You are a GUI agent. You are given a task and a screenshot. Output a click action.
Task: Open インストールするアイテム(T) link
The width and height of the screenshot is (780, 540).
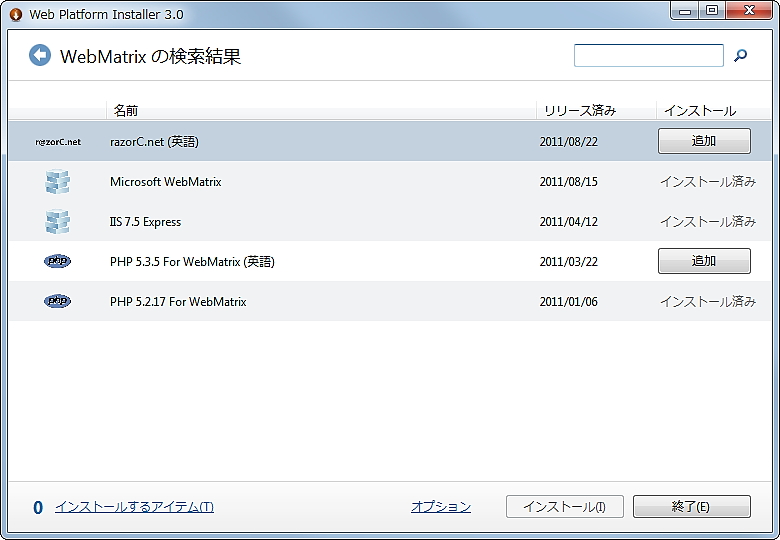(134, 507)
